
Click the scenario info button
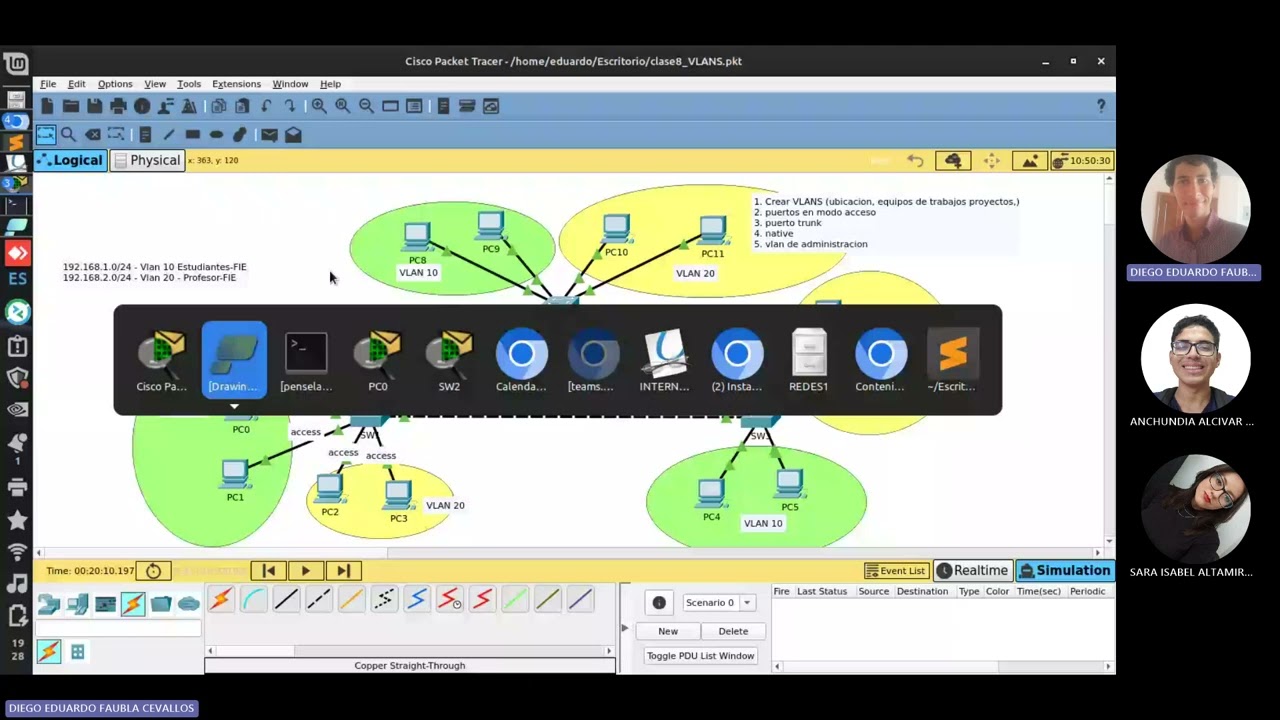click(659, 603)
